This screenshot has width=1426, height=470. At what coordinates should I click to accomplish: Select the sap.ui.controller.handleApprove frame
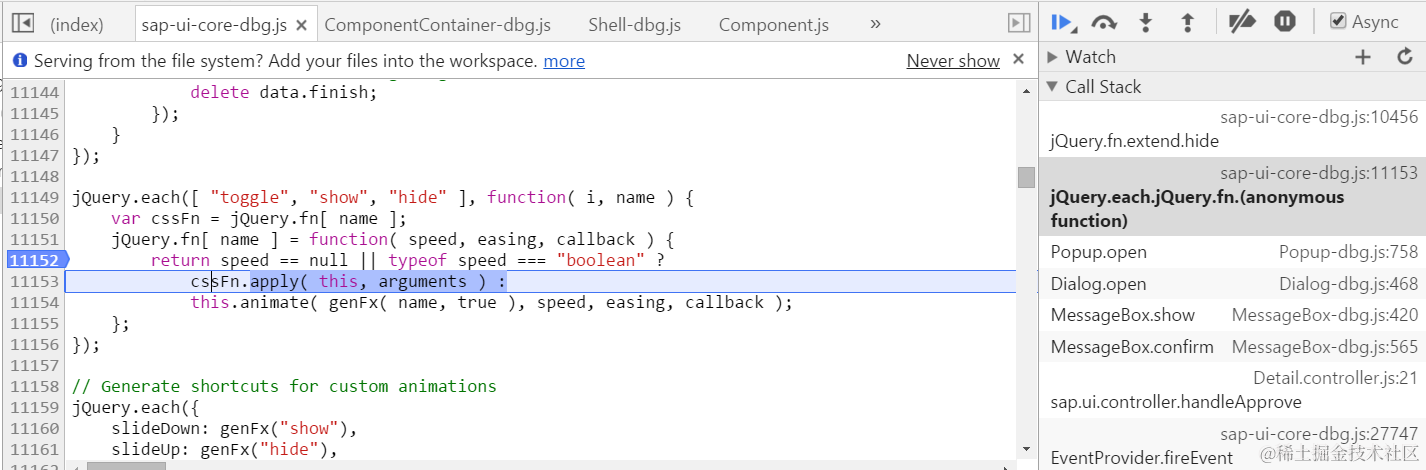coord(1233,390)
